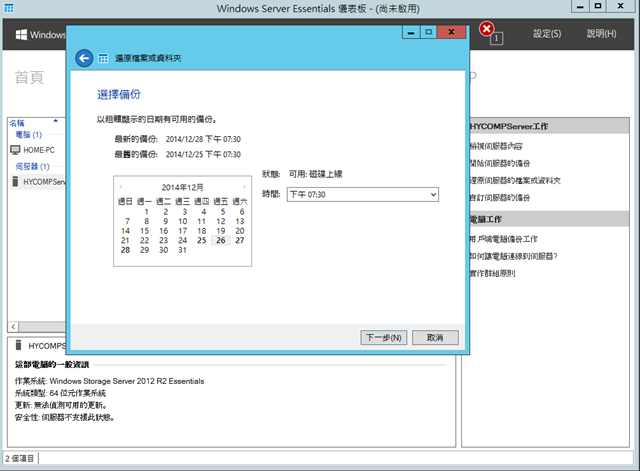
Task: Select December 28 in the calendar
Action: 125,250
